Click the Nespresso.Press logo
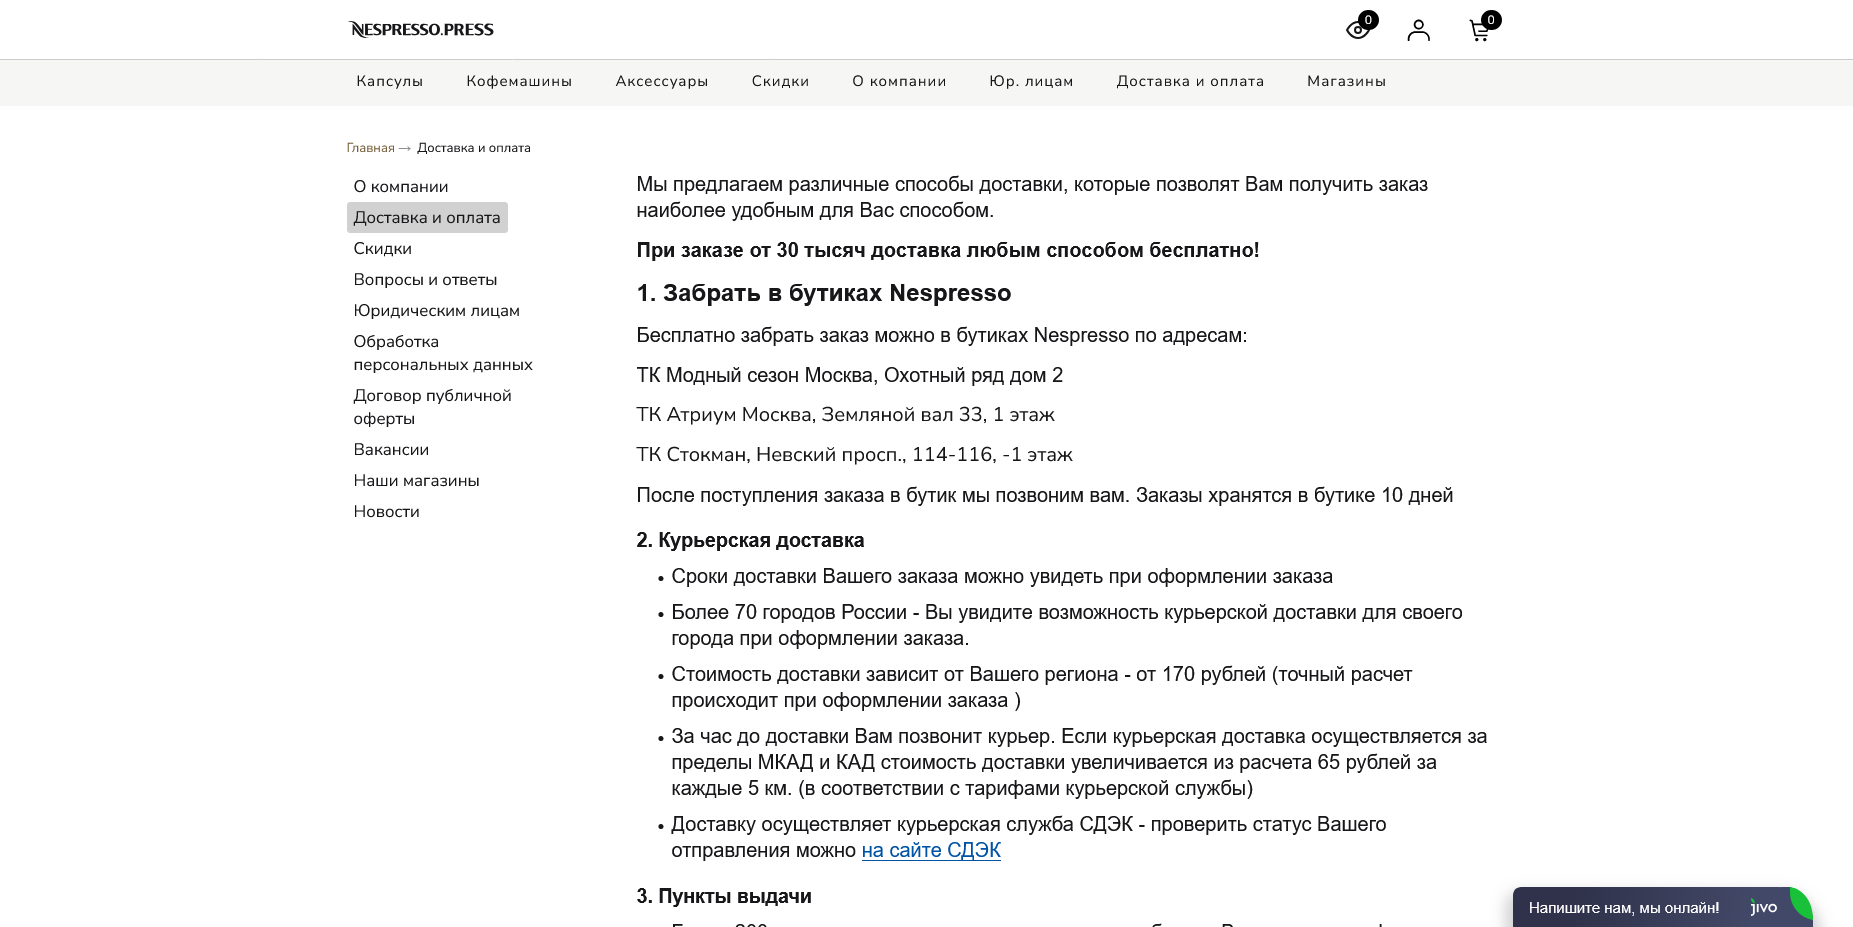This screenshot has height=927, width=1853. 421,29
